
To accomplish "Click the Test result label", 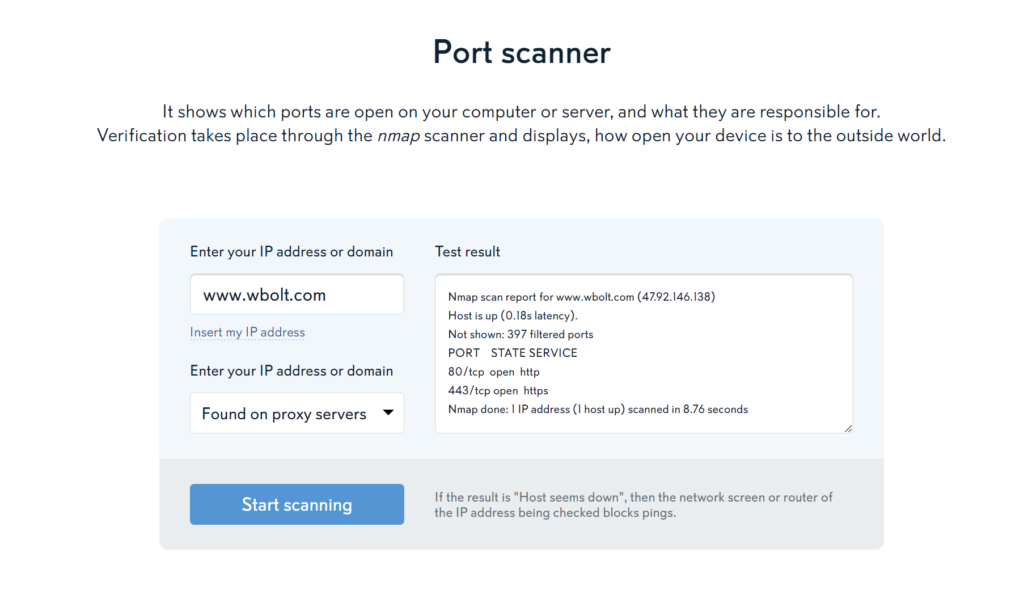I will (x=468, y=252).
